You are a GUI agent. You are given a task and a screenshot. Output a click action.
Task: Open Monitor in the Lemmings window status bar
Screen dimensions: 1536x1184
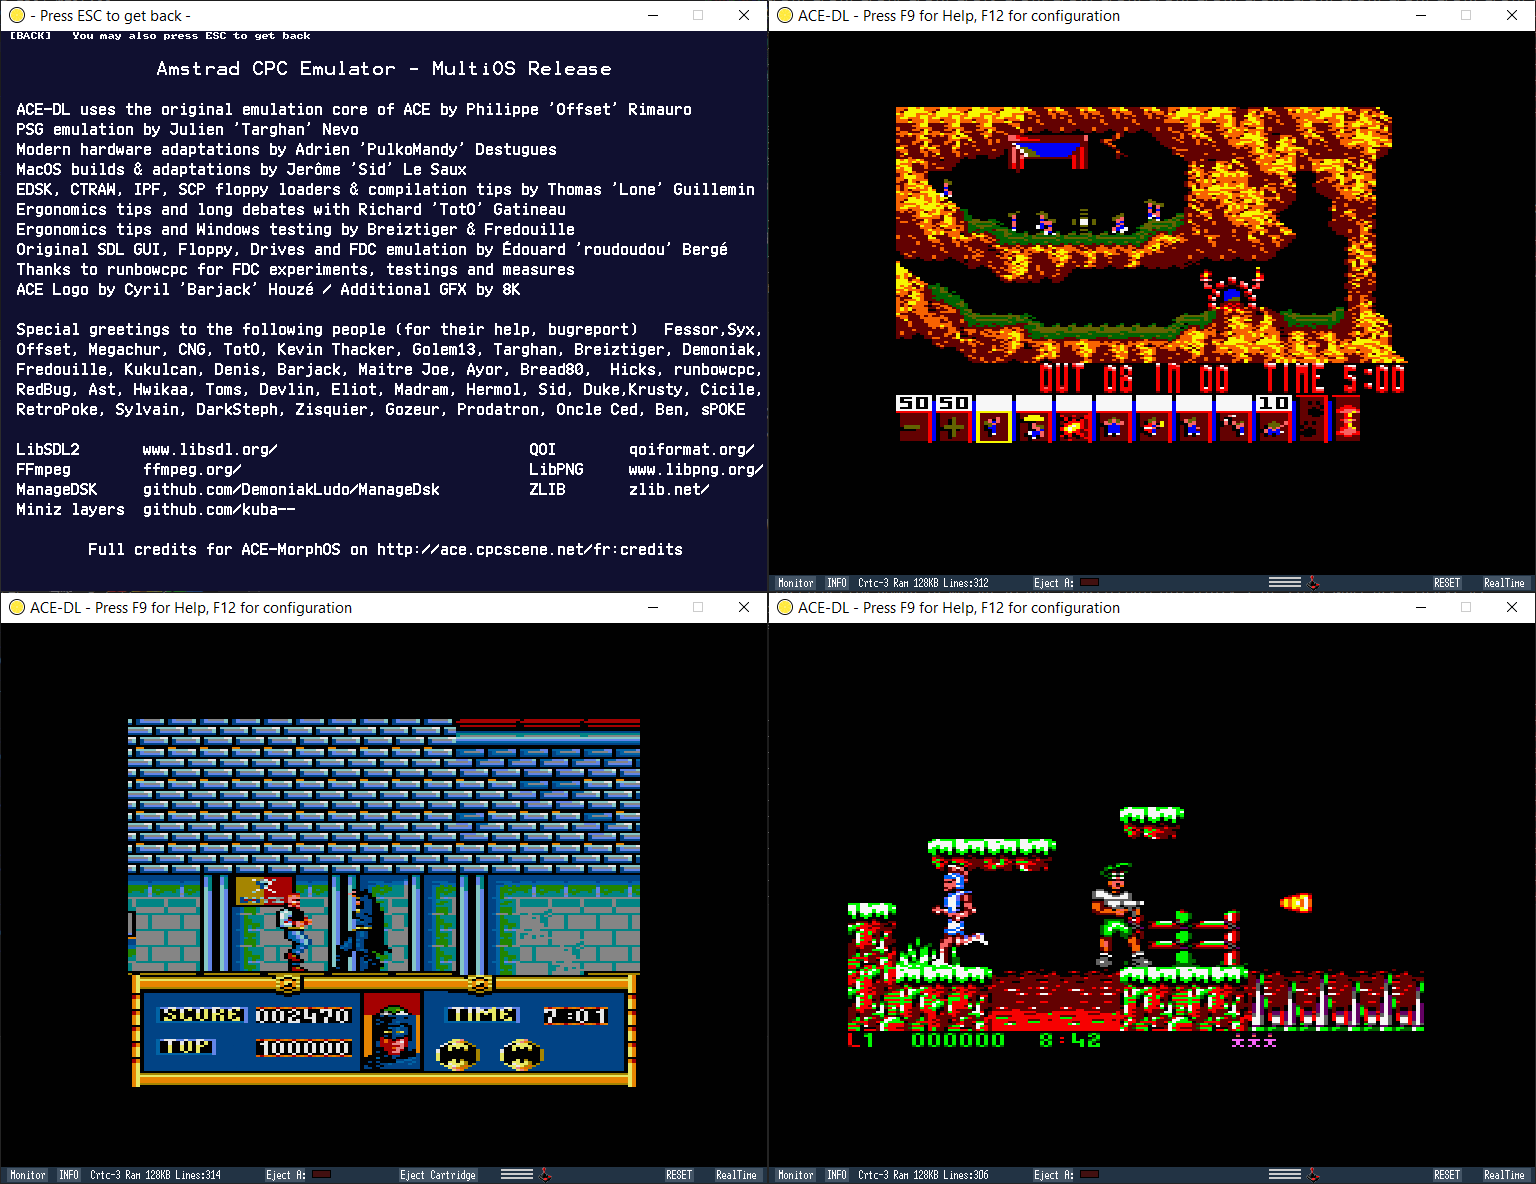(x=796, y=583)
